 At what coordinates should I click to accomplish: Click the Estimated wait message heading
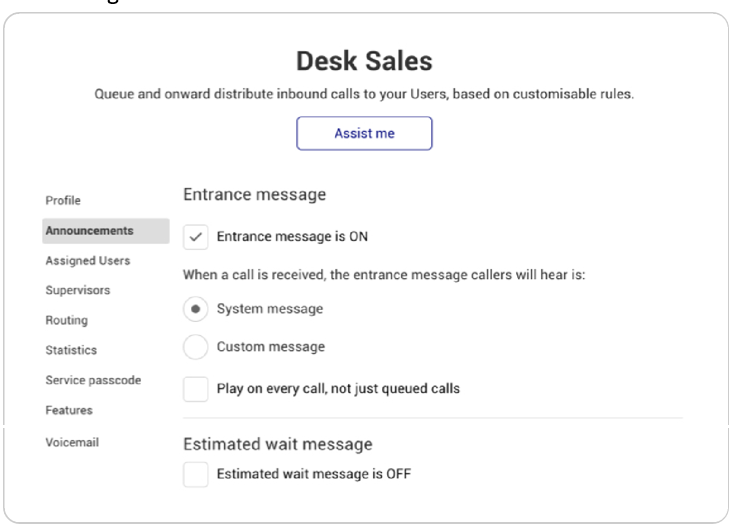[x=278, y=443]
